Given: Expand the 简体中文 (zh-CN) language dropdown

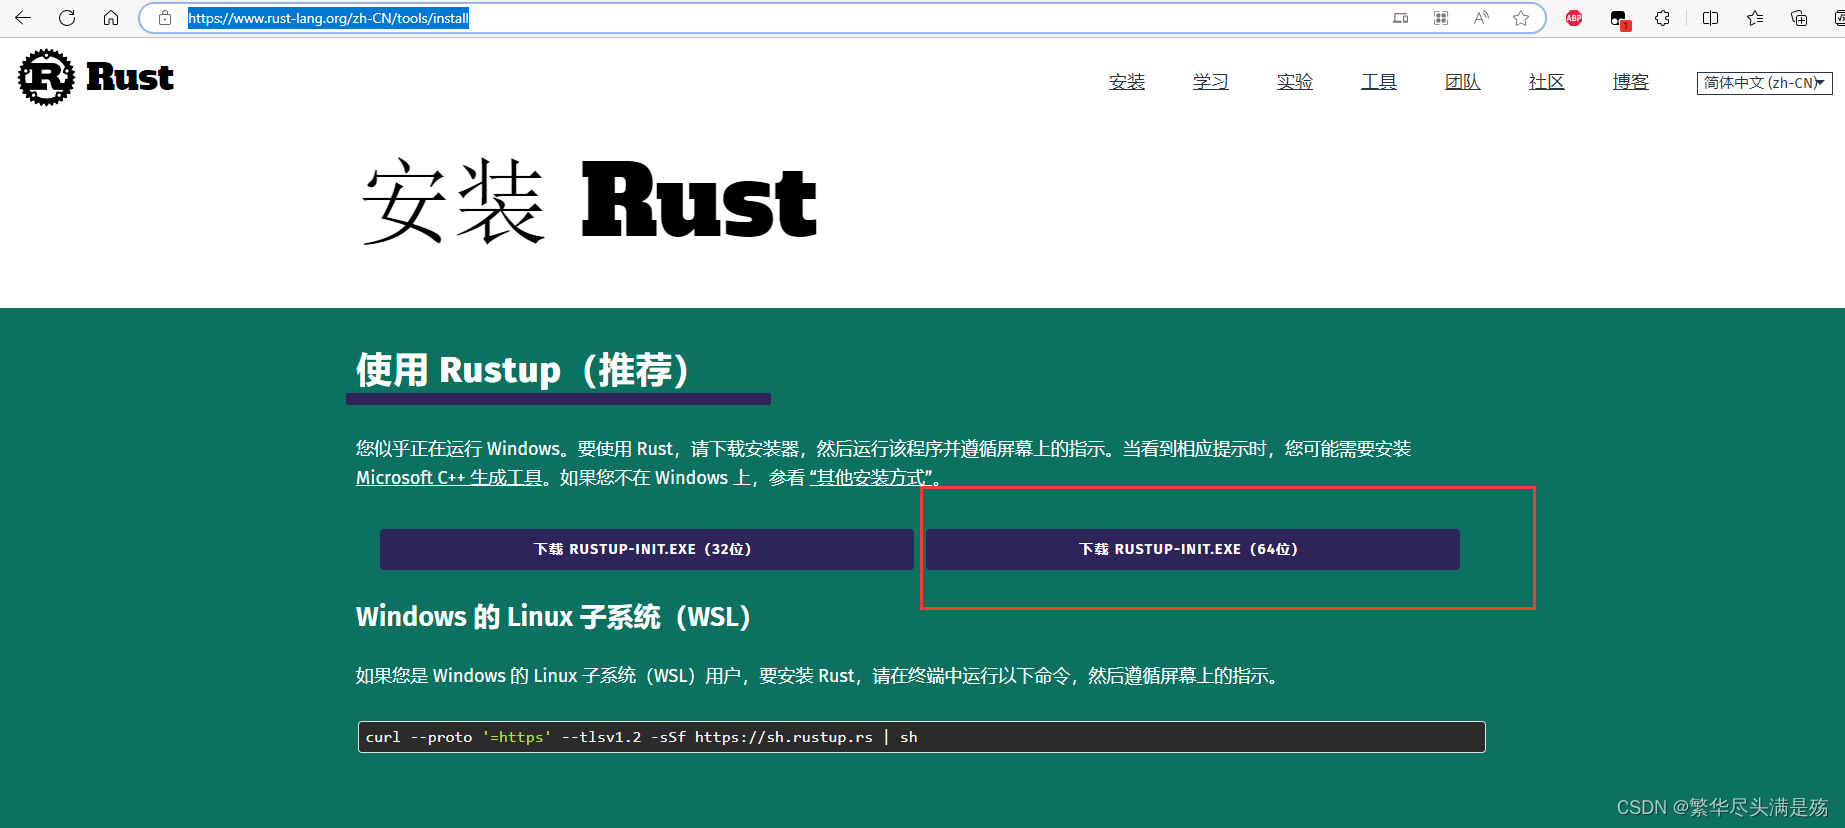Looking at the screenshot, I should point(1764,83).
